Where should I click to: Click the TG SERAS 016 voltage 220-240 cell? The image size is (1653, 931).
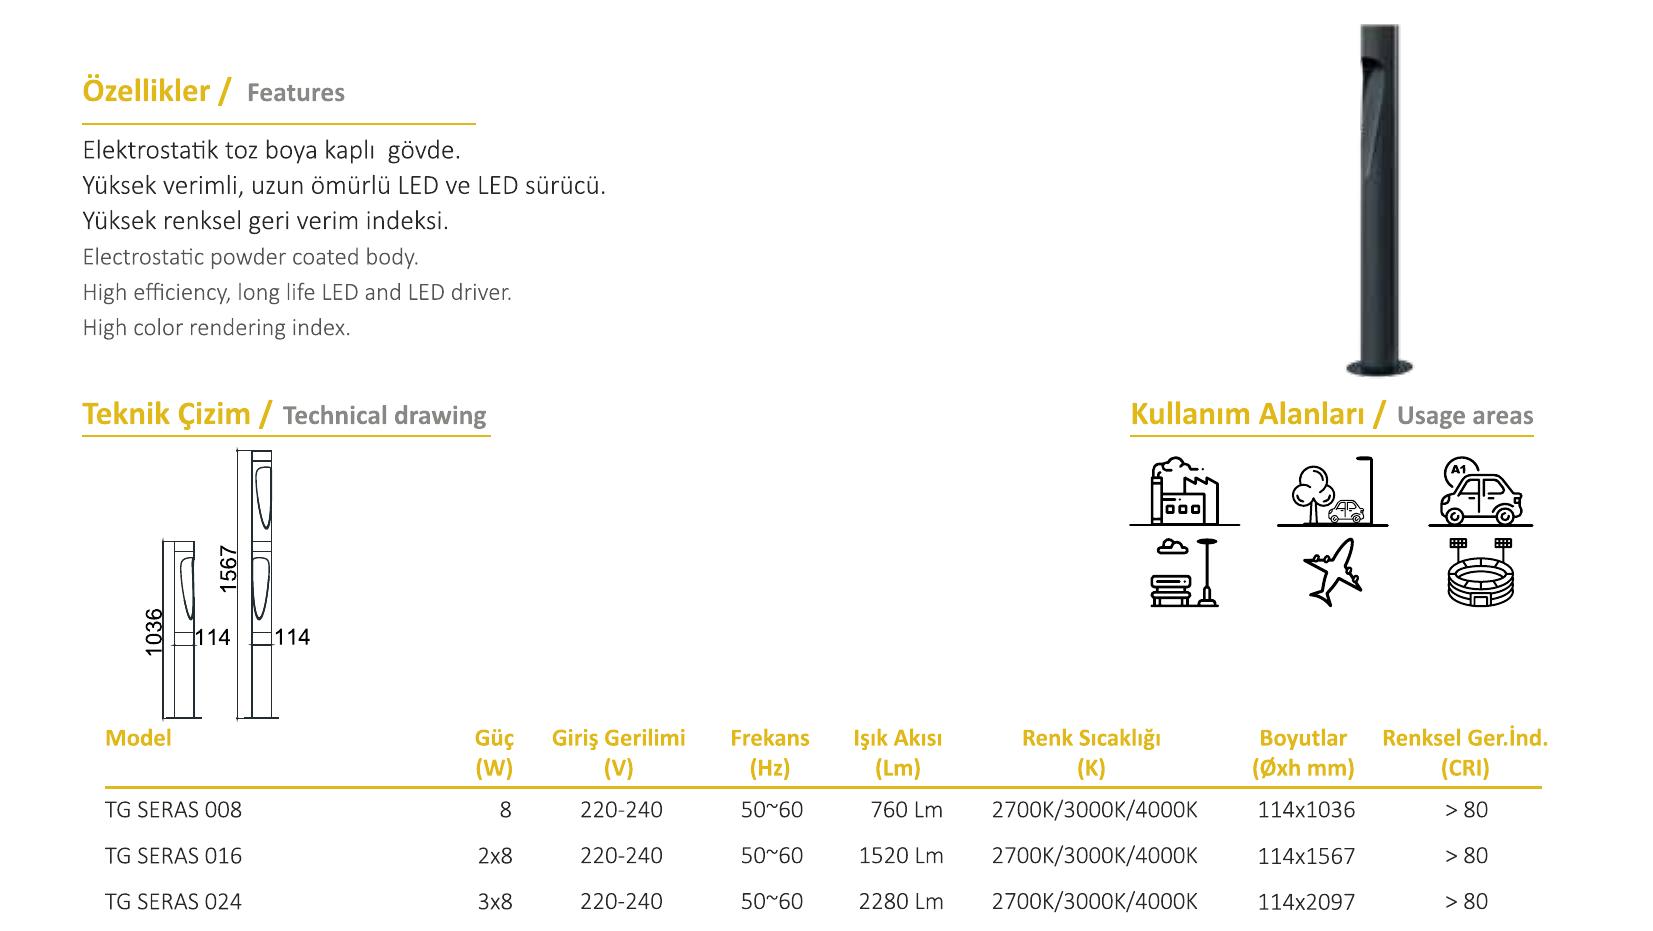621,855
